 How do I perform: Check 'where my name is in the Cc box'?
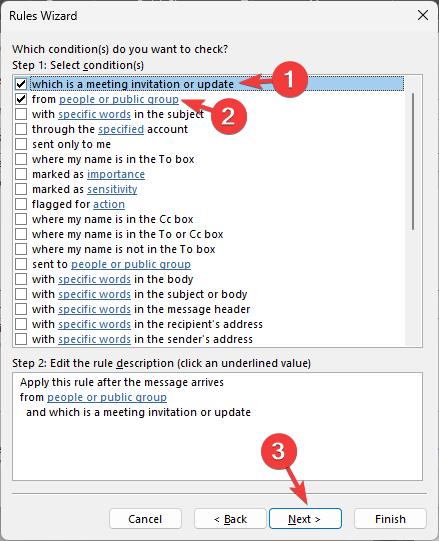[21, 219]
